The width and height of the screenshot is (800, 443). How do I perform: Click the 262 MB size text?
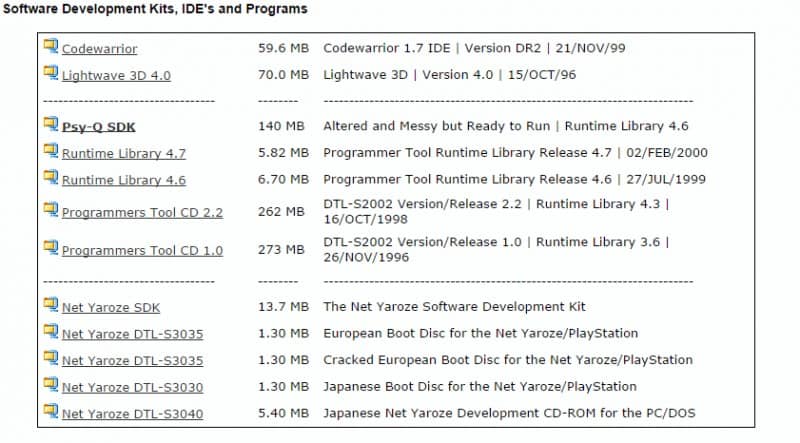pos(281,211)
